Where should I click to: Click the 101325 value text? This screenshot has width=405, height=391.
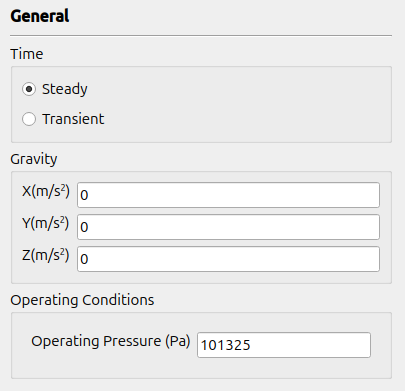tap(225, 345)
